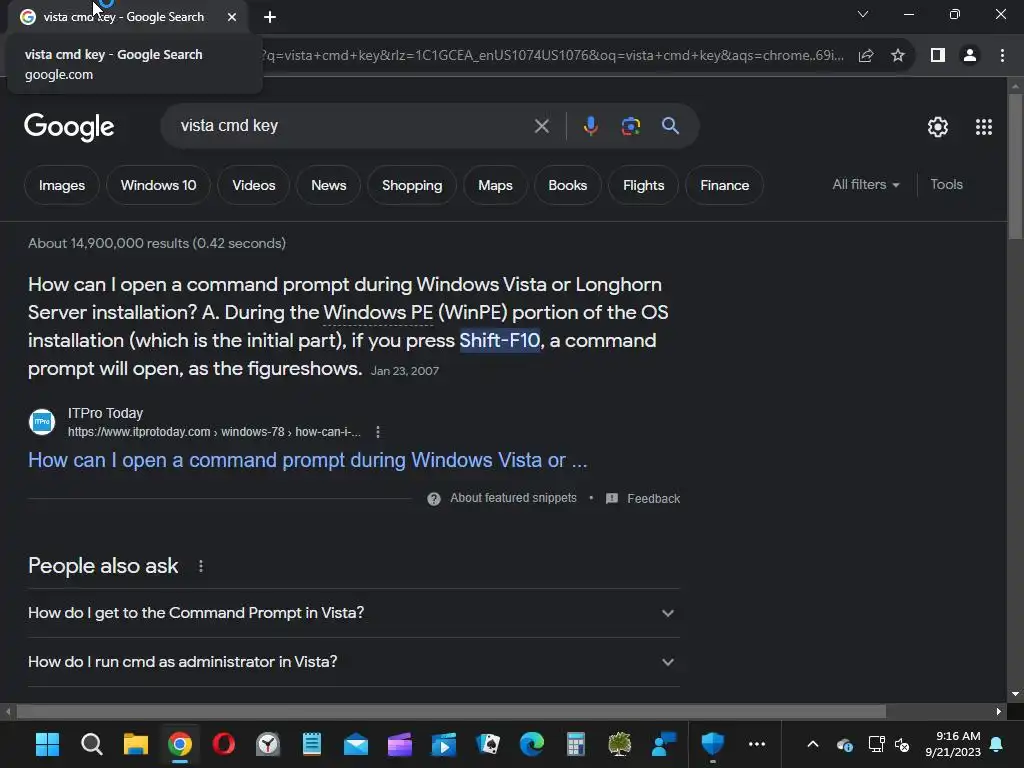
Task: Click the Feedback flag icon
Action: tap(612, 499)
